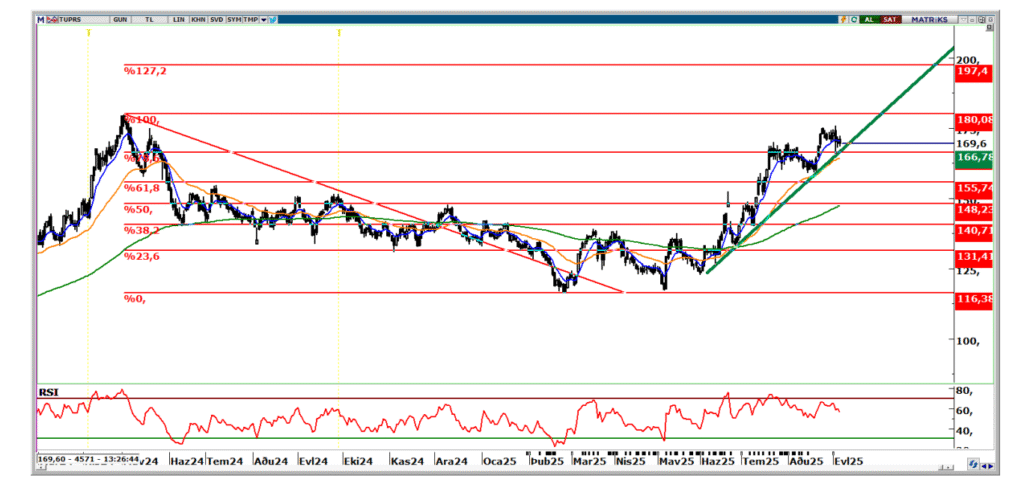Open the GUN period selector
Screen dimensions: 1024x492
point(120,19)
